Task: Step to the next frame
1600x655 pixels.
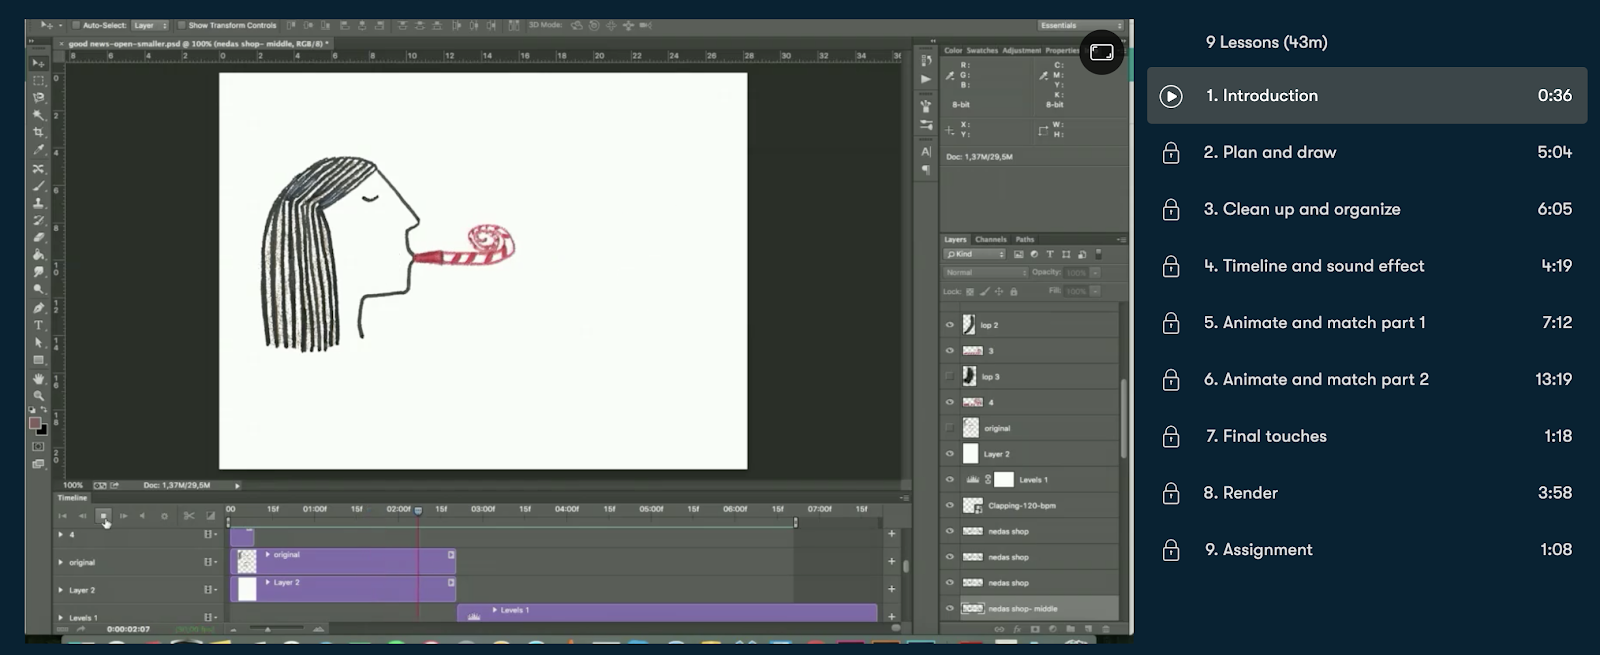Action: (x=123, y=516)
